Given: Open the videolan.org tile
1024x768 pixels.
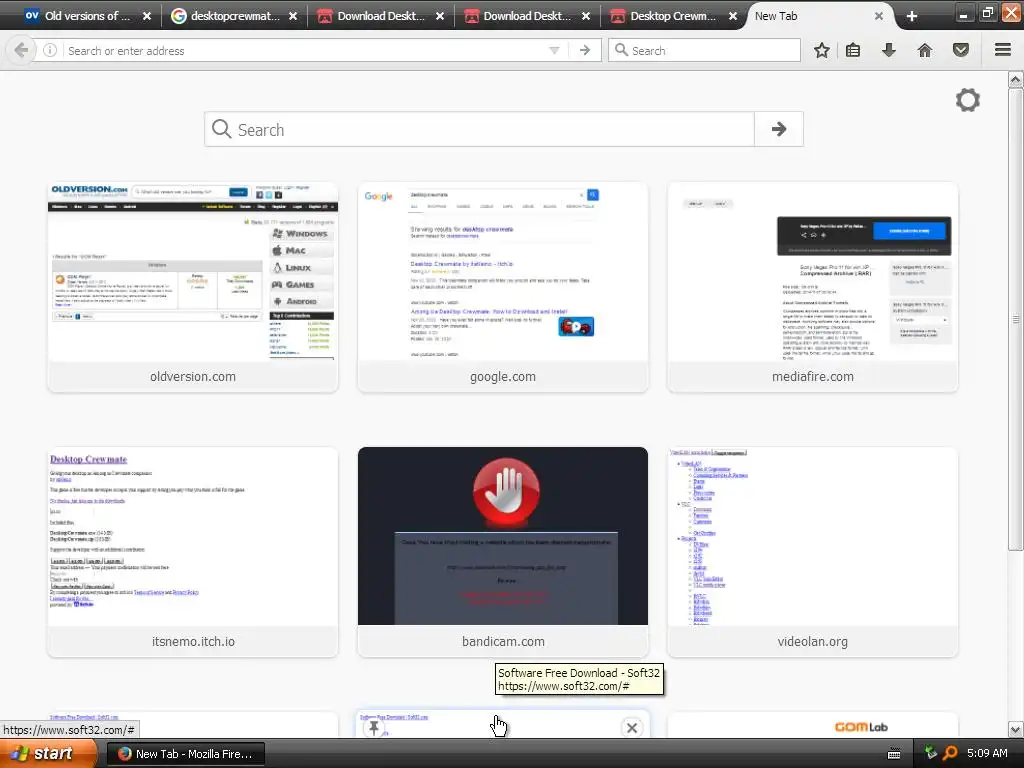Looking at the screenshot, I should tap(812, 552).
